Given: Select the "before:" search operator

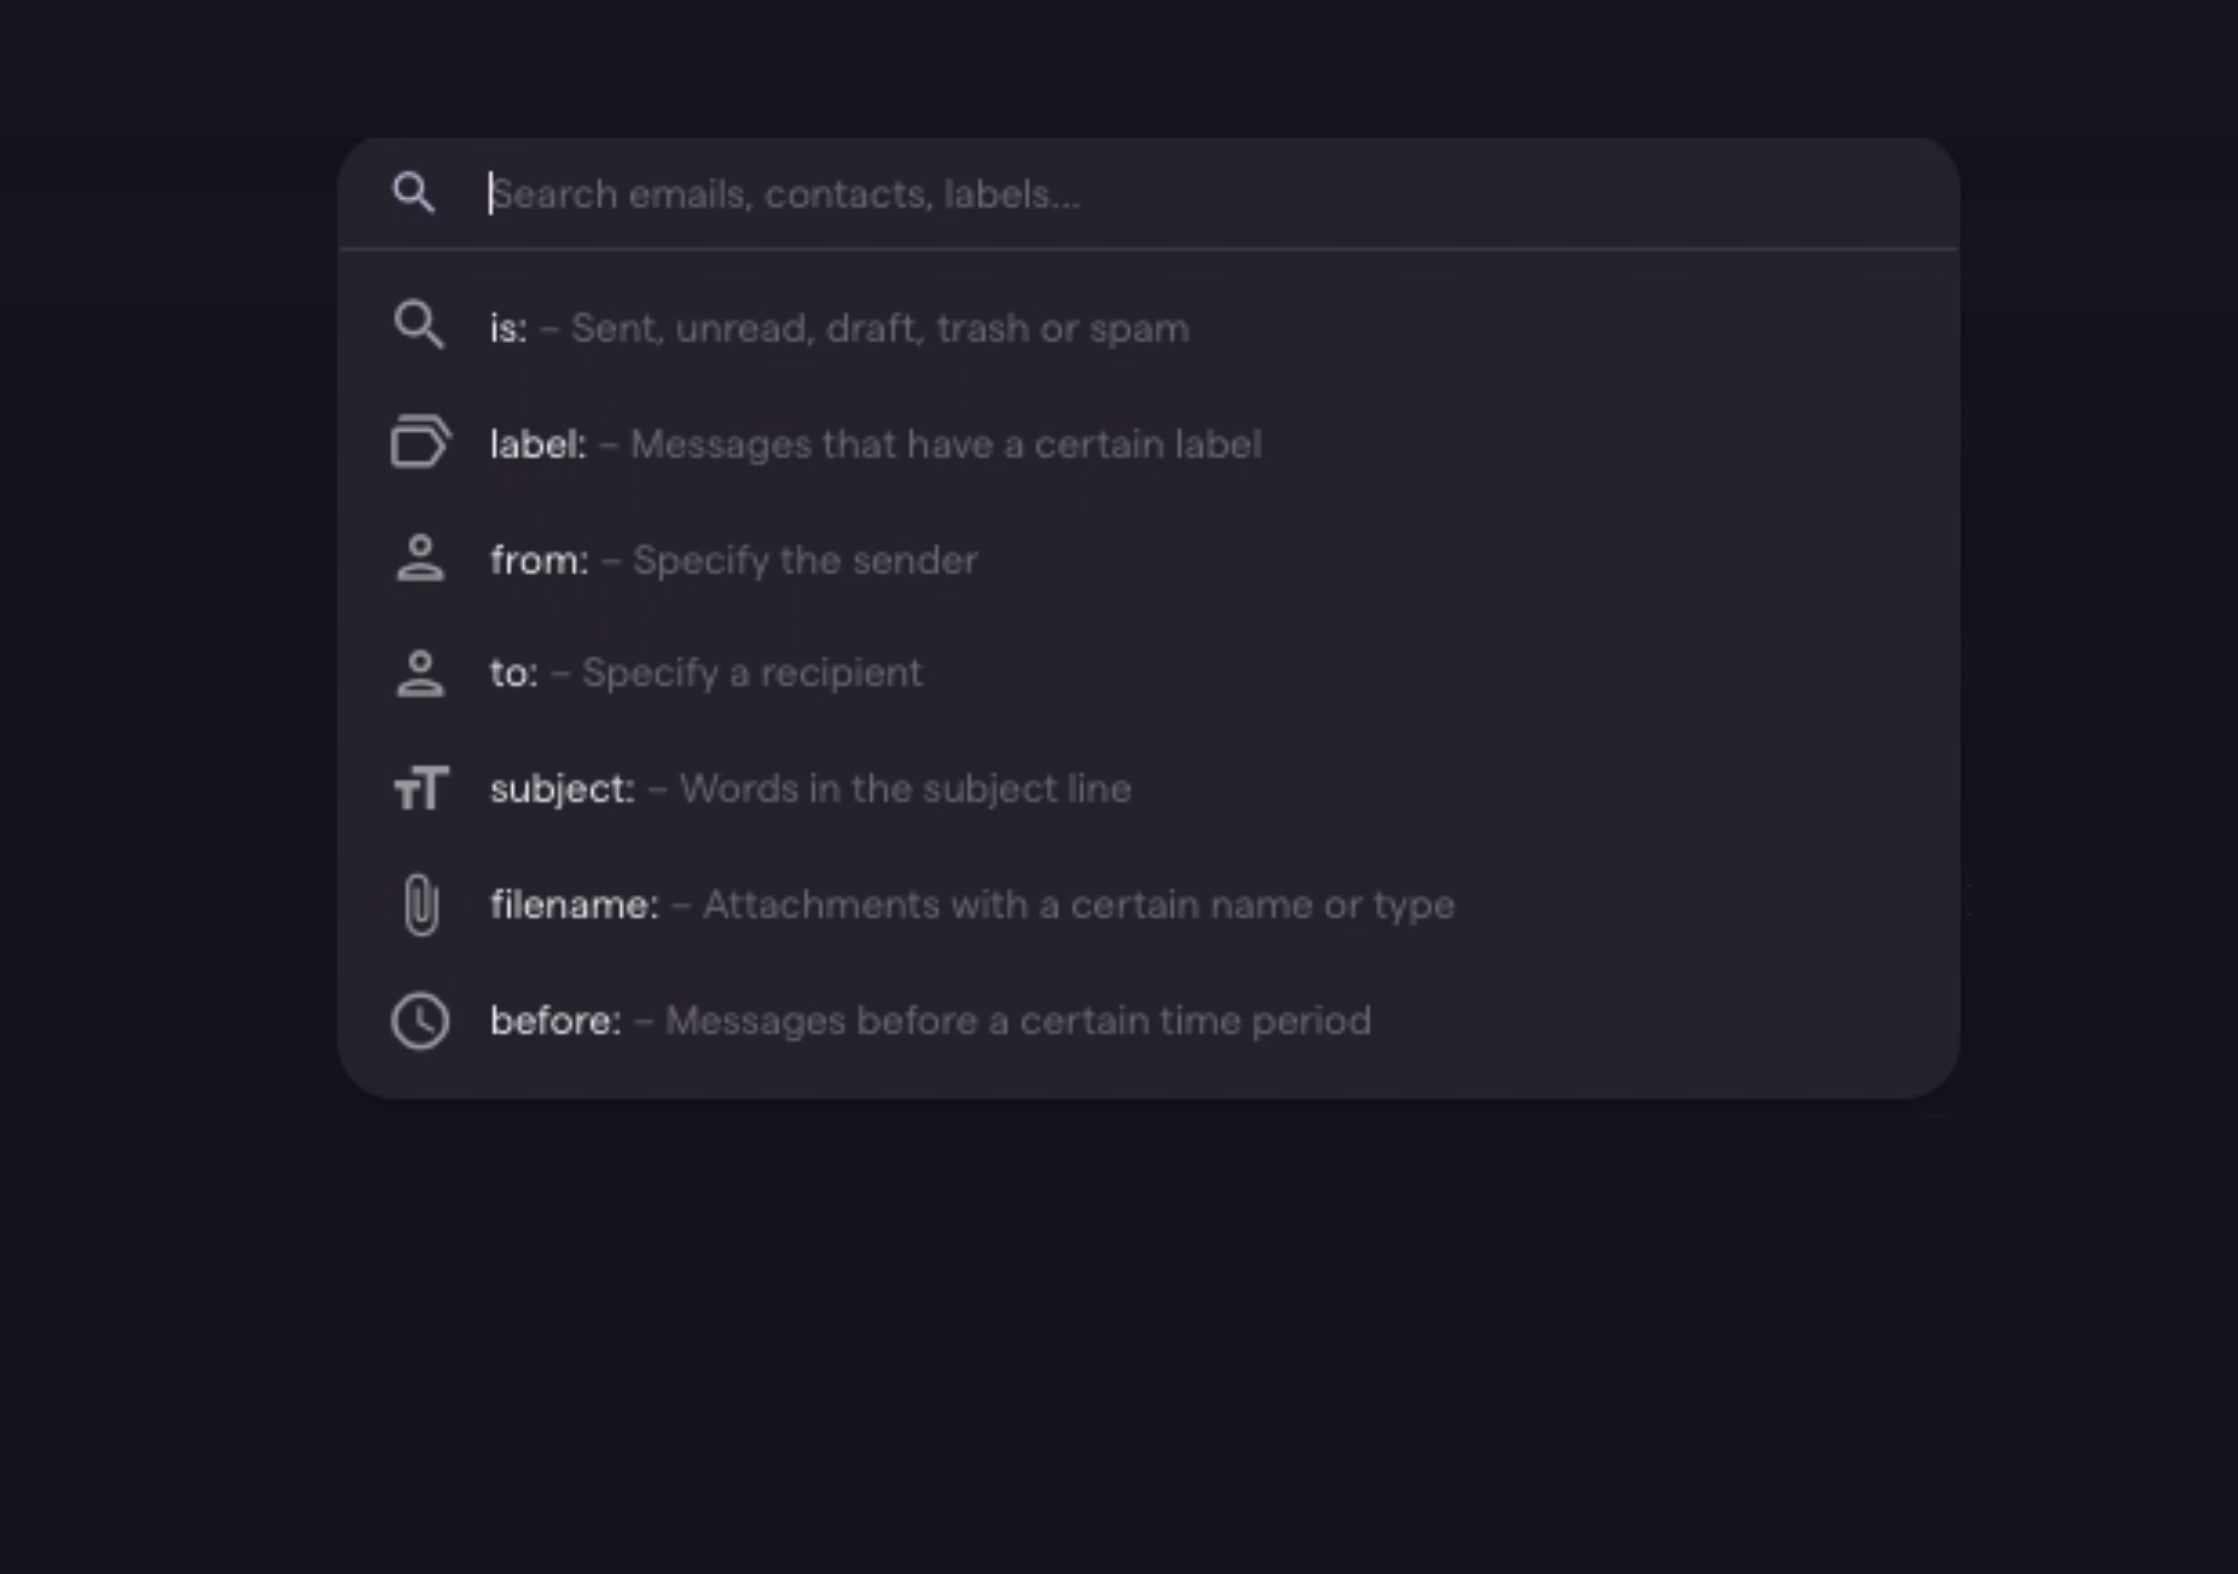Looking at the screenshot, I should point(555,1021).
